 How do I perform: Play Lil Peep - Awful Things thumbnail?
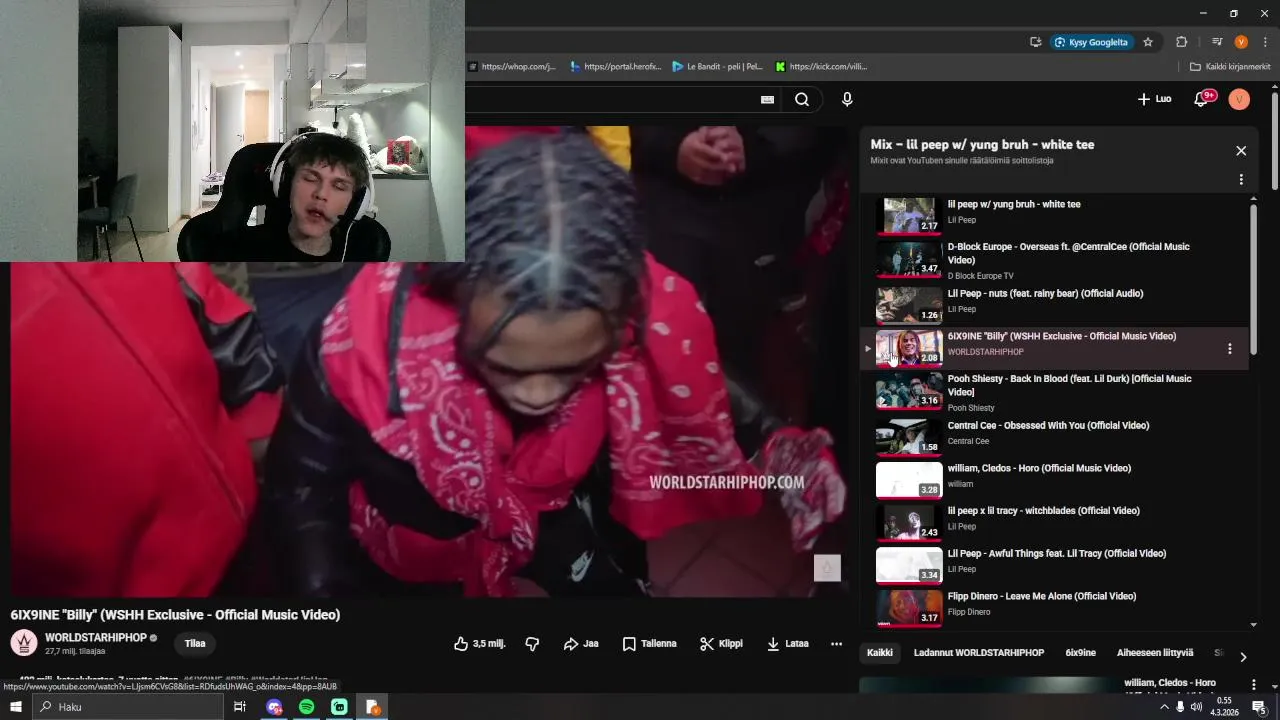click(909, 565)
